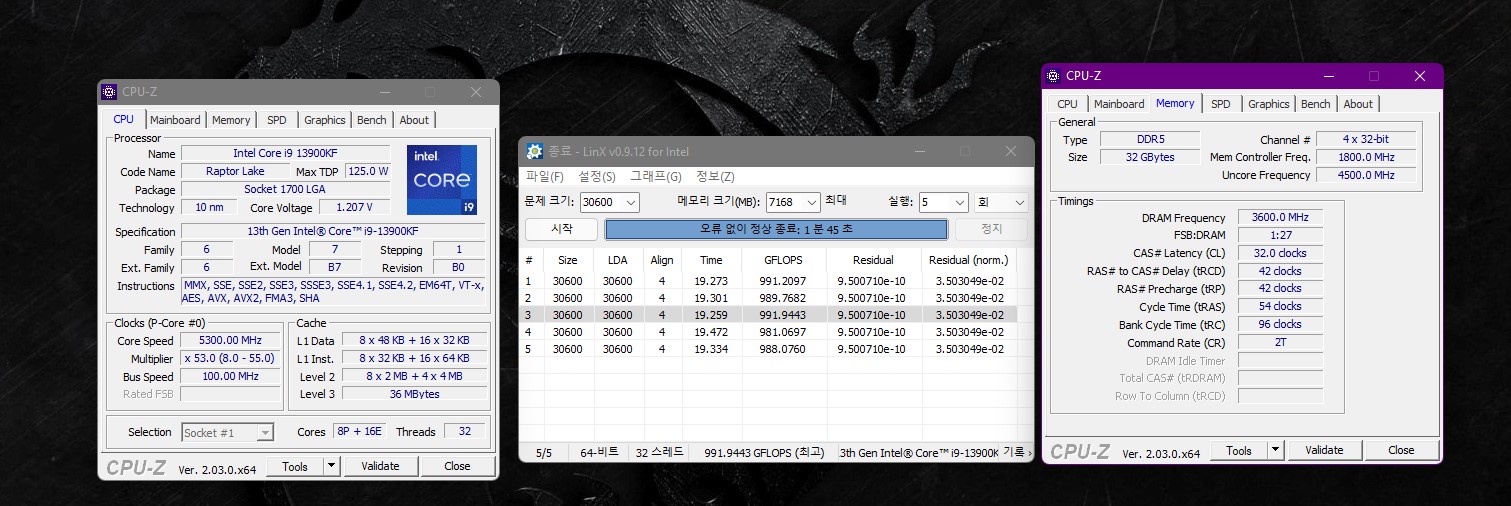The width and height of the screenshot is (1511, 506).
Task: Select SPD tab in purple CPU-Z window
Action: click(x=1221, y=104)
